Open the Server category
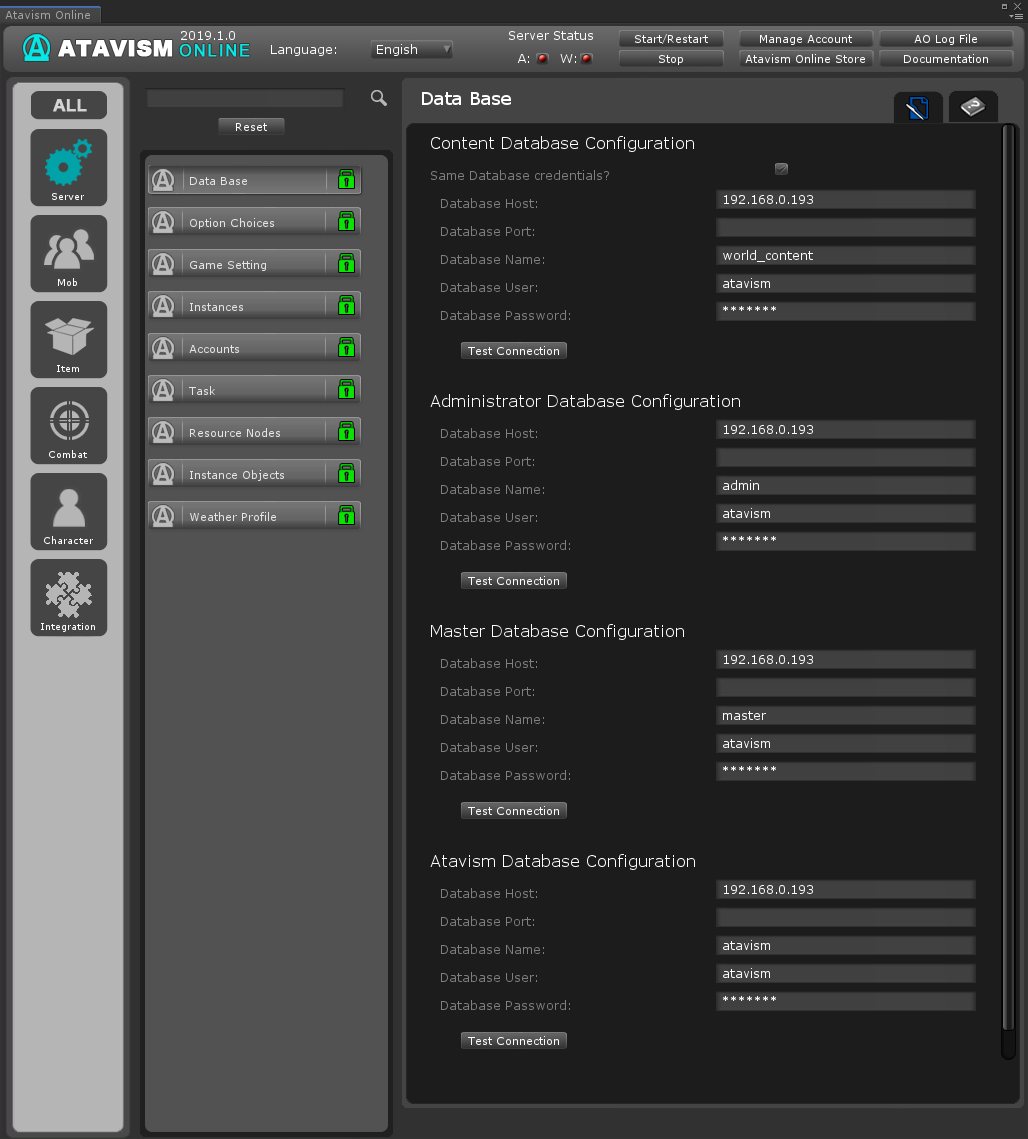This screenshot has width=1028, height=1139. tap(68, 167)
